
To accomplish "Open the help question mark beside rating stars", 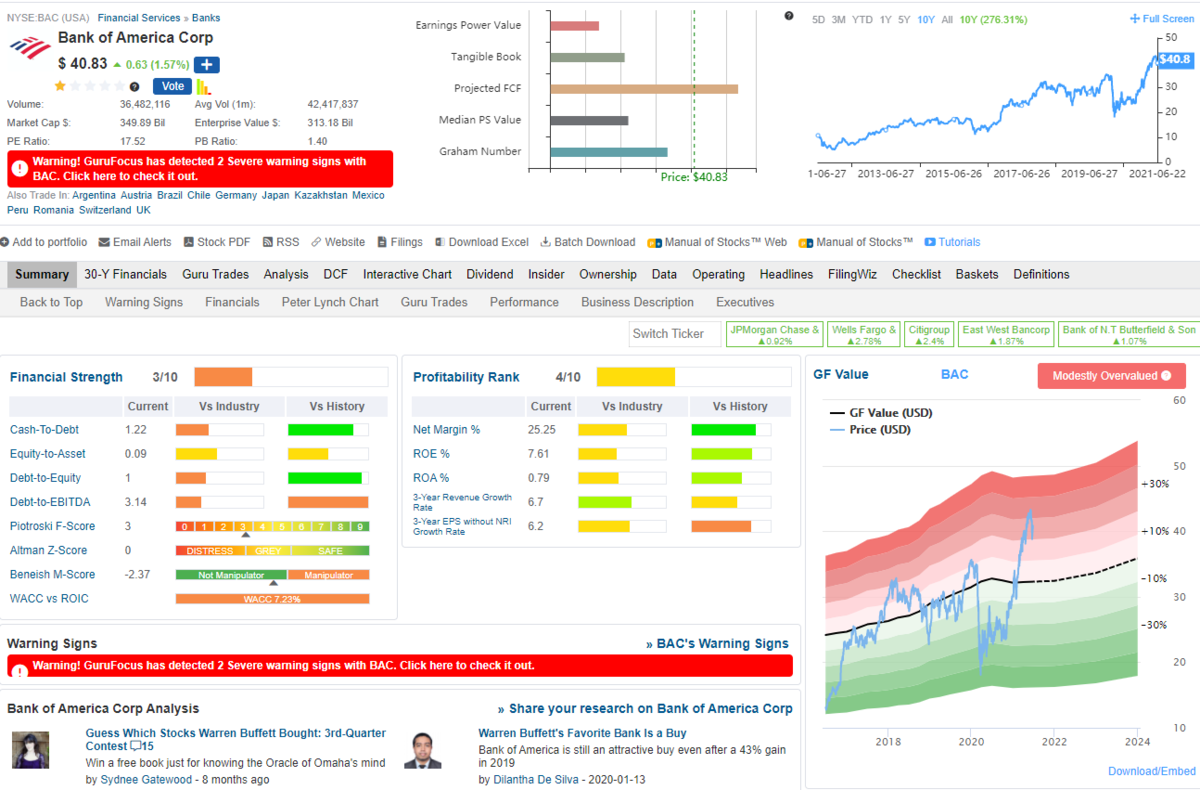I will (135, 87).
